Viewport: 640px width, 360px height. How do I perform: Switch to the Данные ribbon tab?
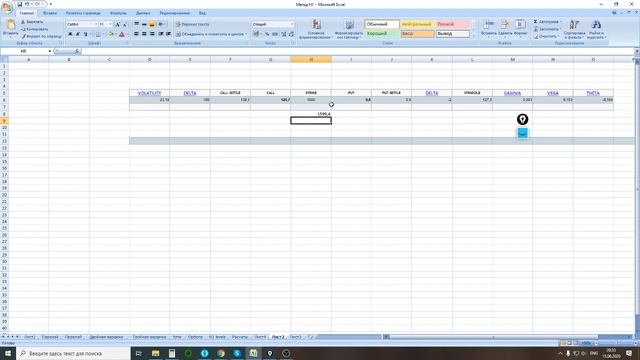(143, 13)
